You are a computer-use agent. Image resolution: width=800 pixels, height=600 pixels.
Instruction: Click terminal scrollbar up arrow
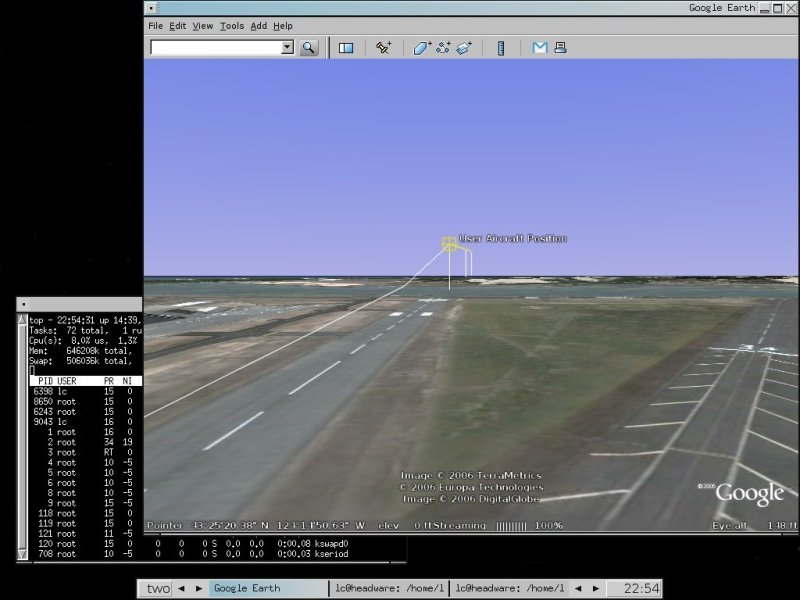[x=22, y=320]
